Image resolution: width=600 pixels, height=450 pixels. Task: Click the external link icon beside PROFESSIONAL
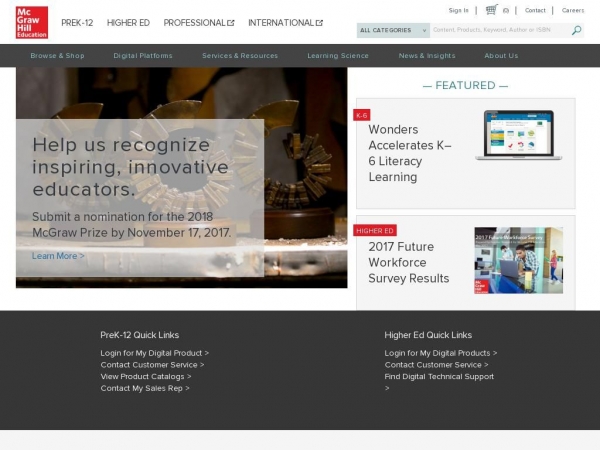pyautogui.click(x=231, y=23)
